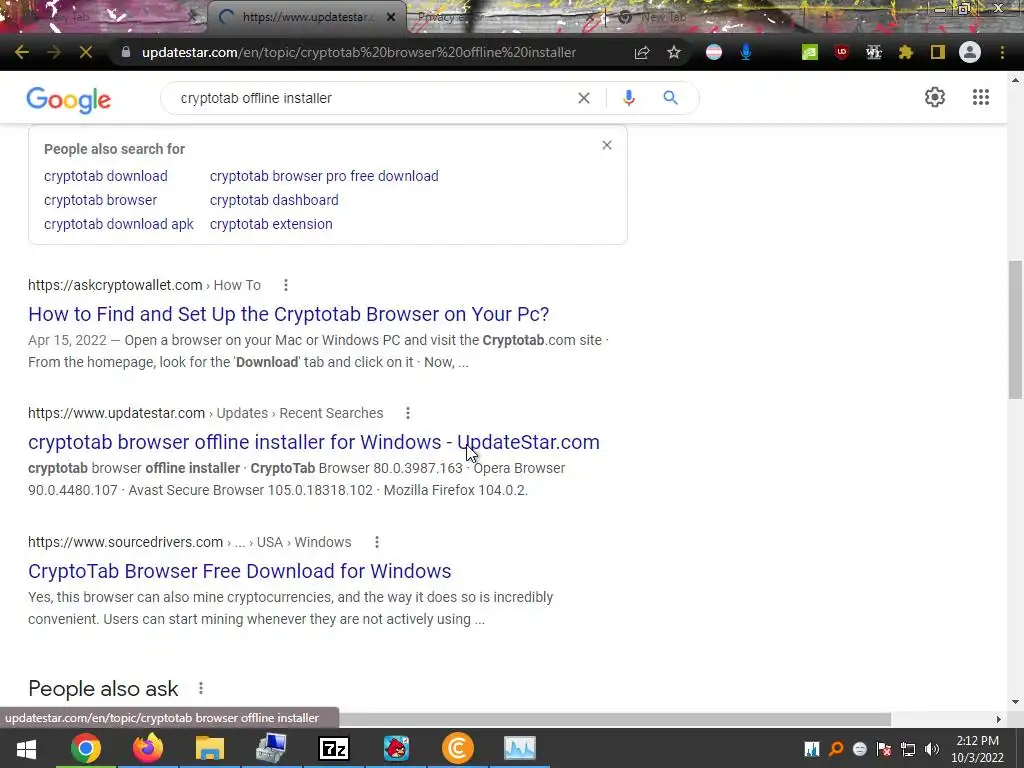Image resolution: width=1024 pixels, height=768 pixels.
Task: Open the Windows Start menu
Action: pos(26,748)
